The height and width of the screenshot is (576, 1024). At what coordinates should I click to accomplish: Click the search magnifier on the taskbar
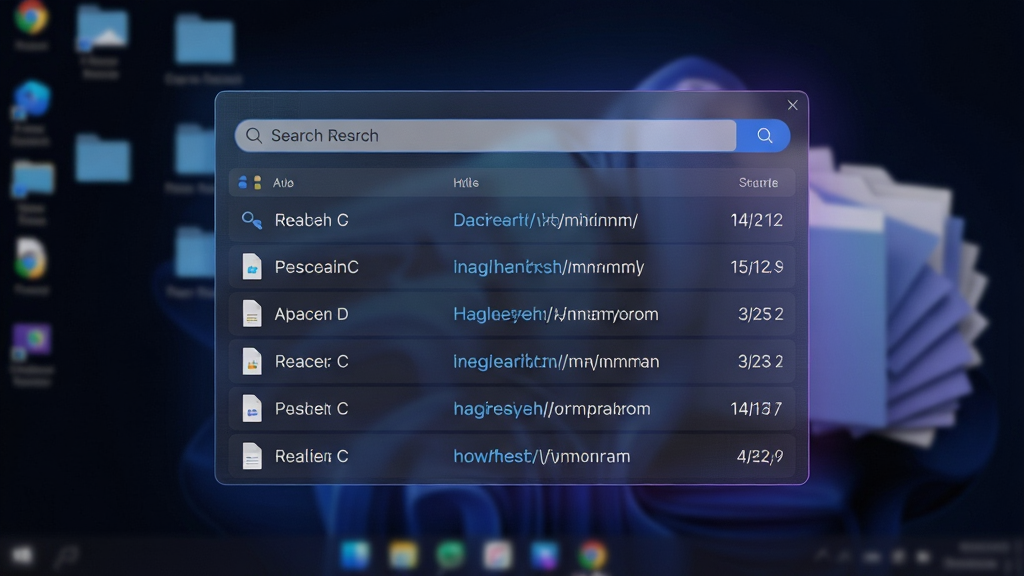(66, 556)
